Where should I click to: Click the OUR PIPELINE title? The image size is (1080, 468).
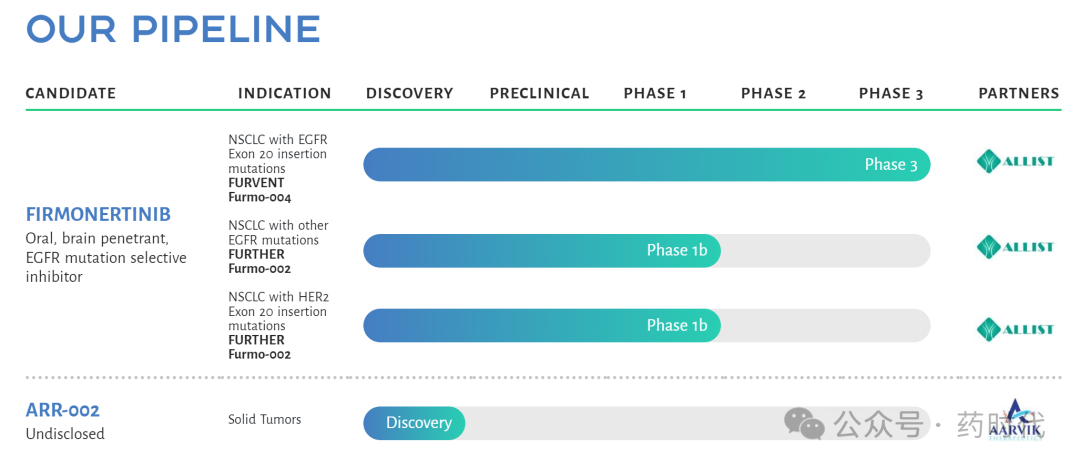pos(173,29)
